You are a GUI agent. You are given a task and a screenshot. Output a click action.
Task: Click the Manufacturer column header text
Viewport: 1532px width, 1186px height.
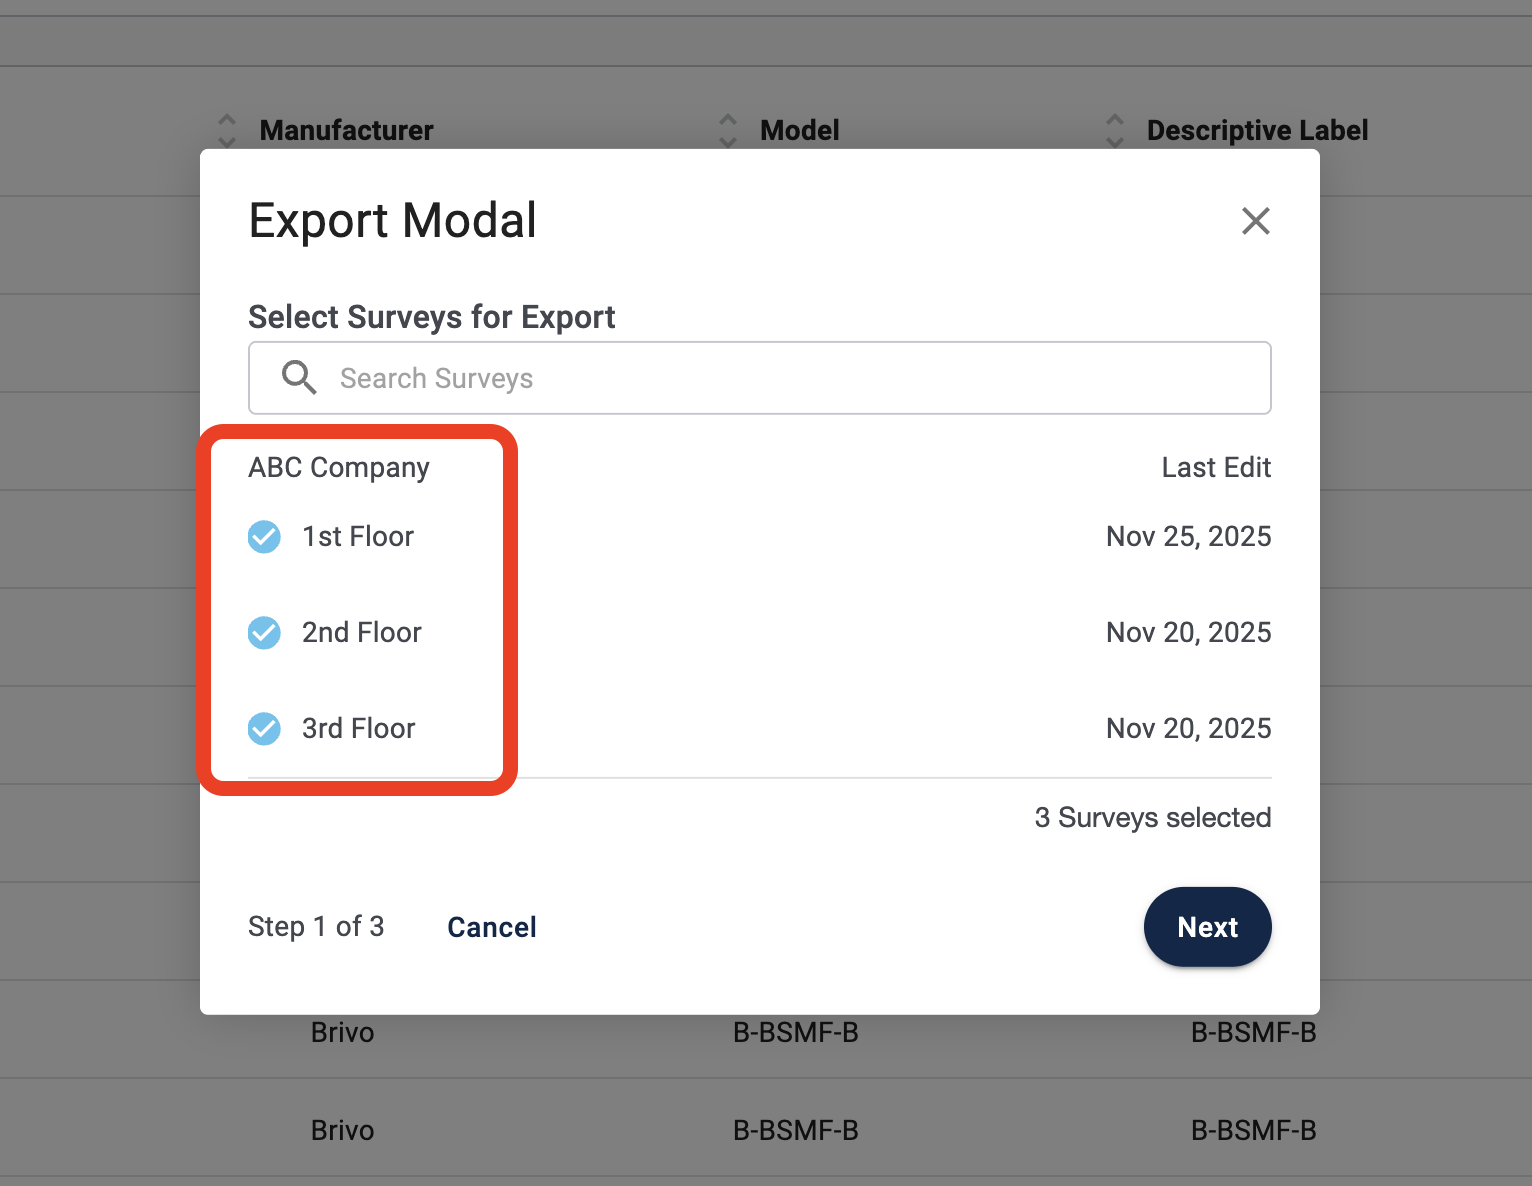click(x=346, y=130)
